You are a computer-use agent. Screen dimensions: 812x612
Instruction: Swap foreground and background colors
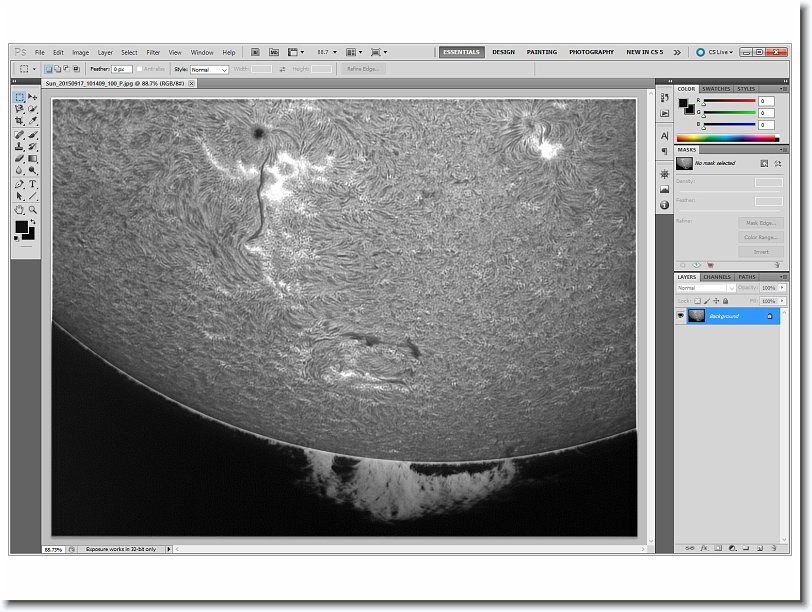pyautogui.click(x=33, y=222)
